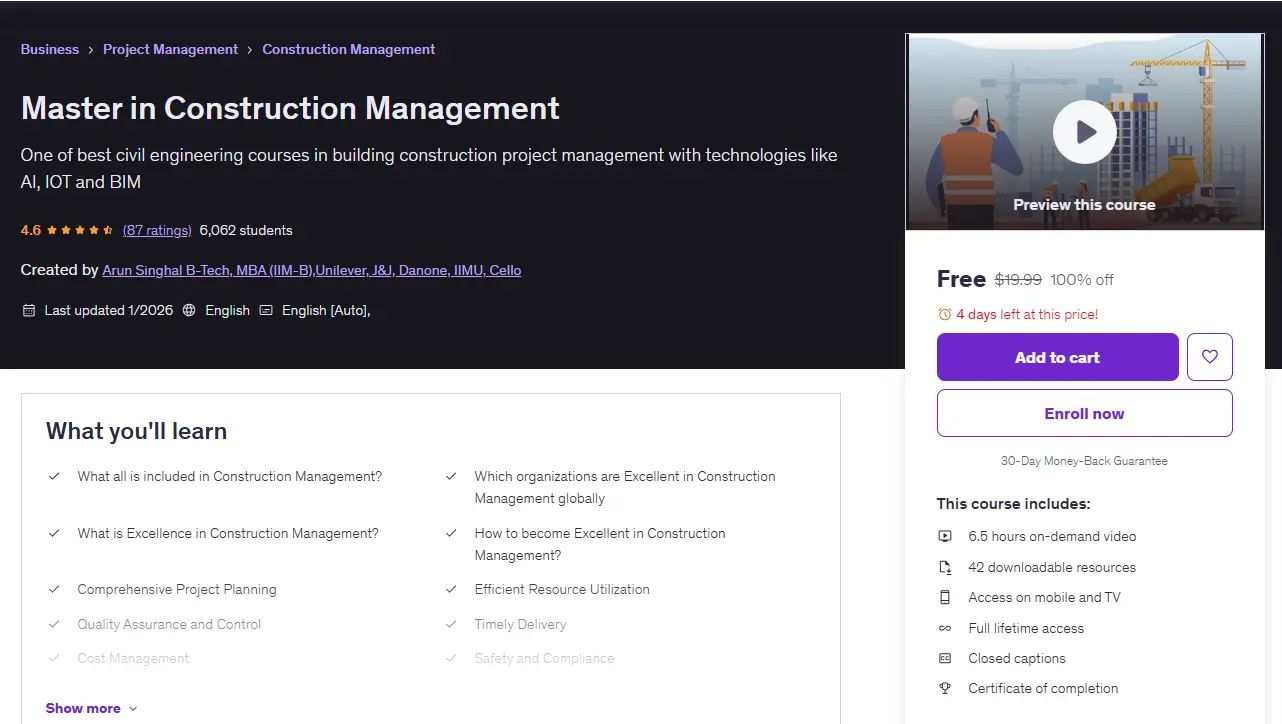
Task: Click the '4.6' rating score
Action: point(31,230)
